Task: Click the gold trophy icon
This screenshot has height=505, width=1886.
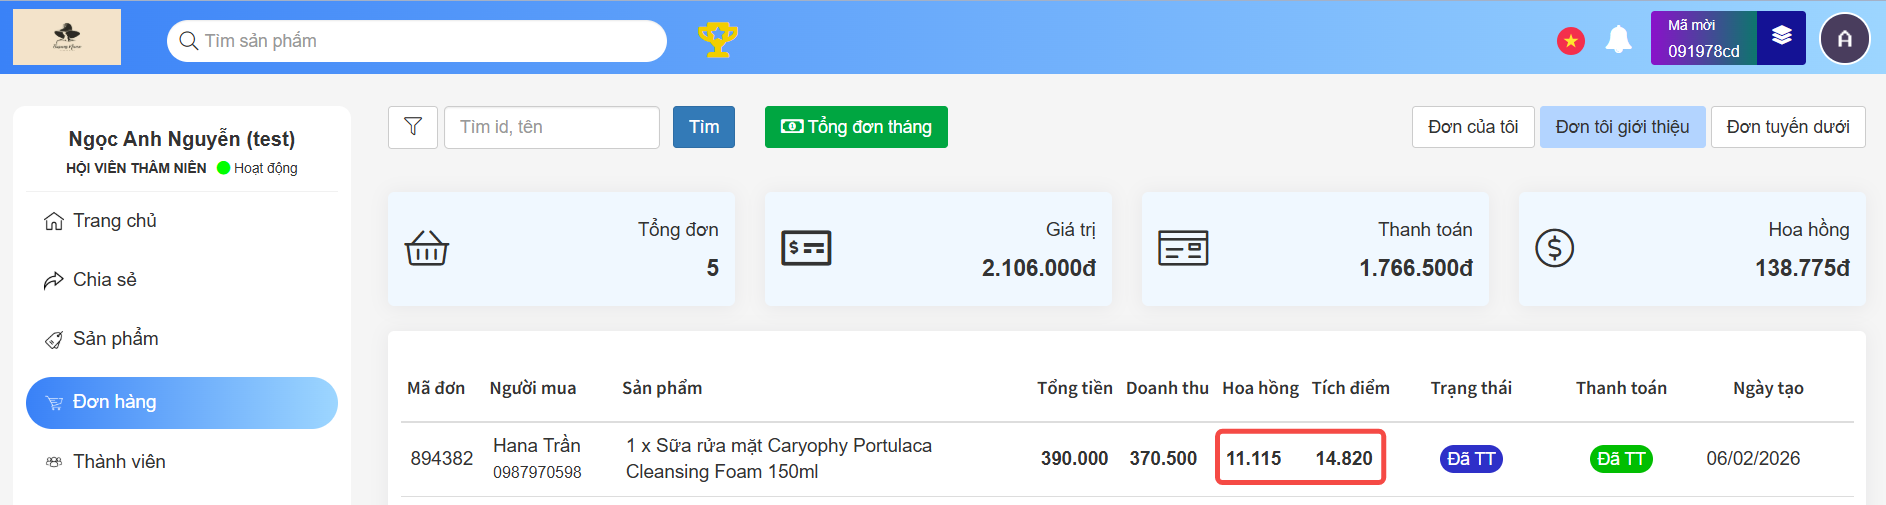Action: [718, 40]
